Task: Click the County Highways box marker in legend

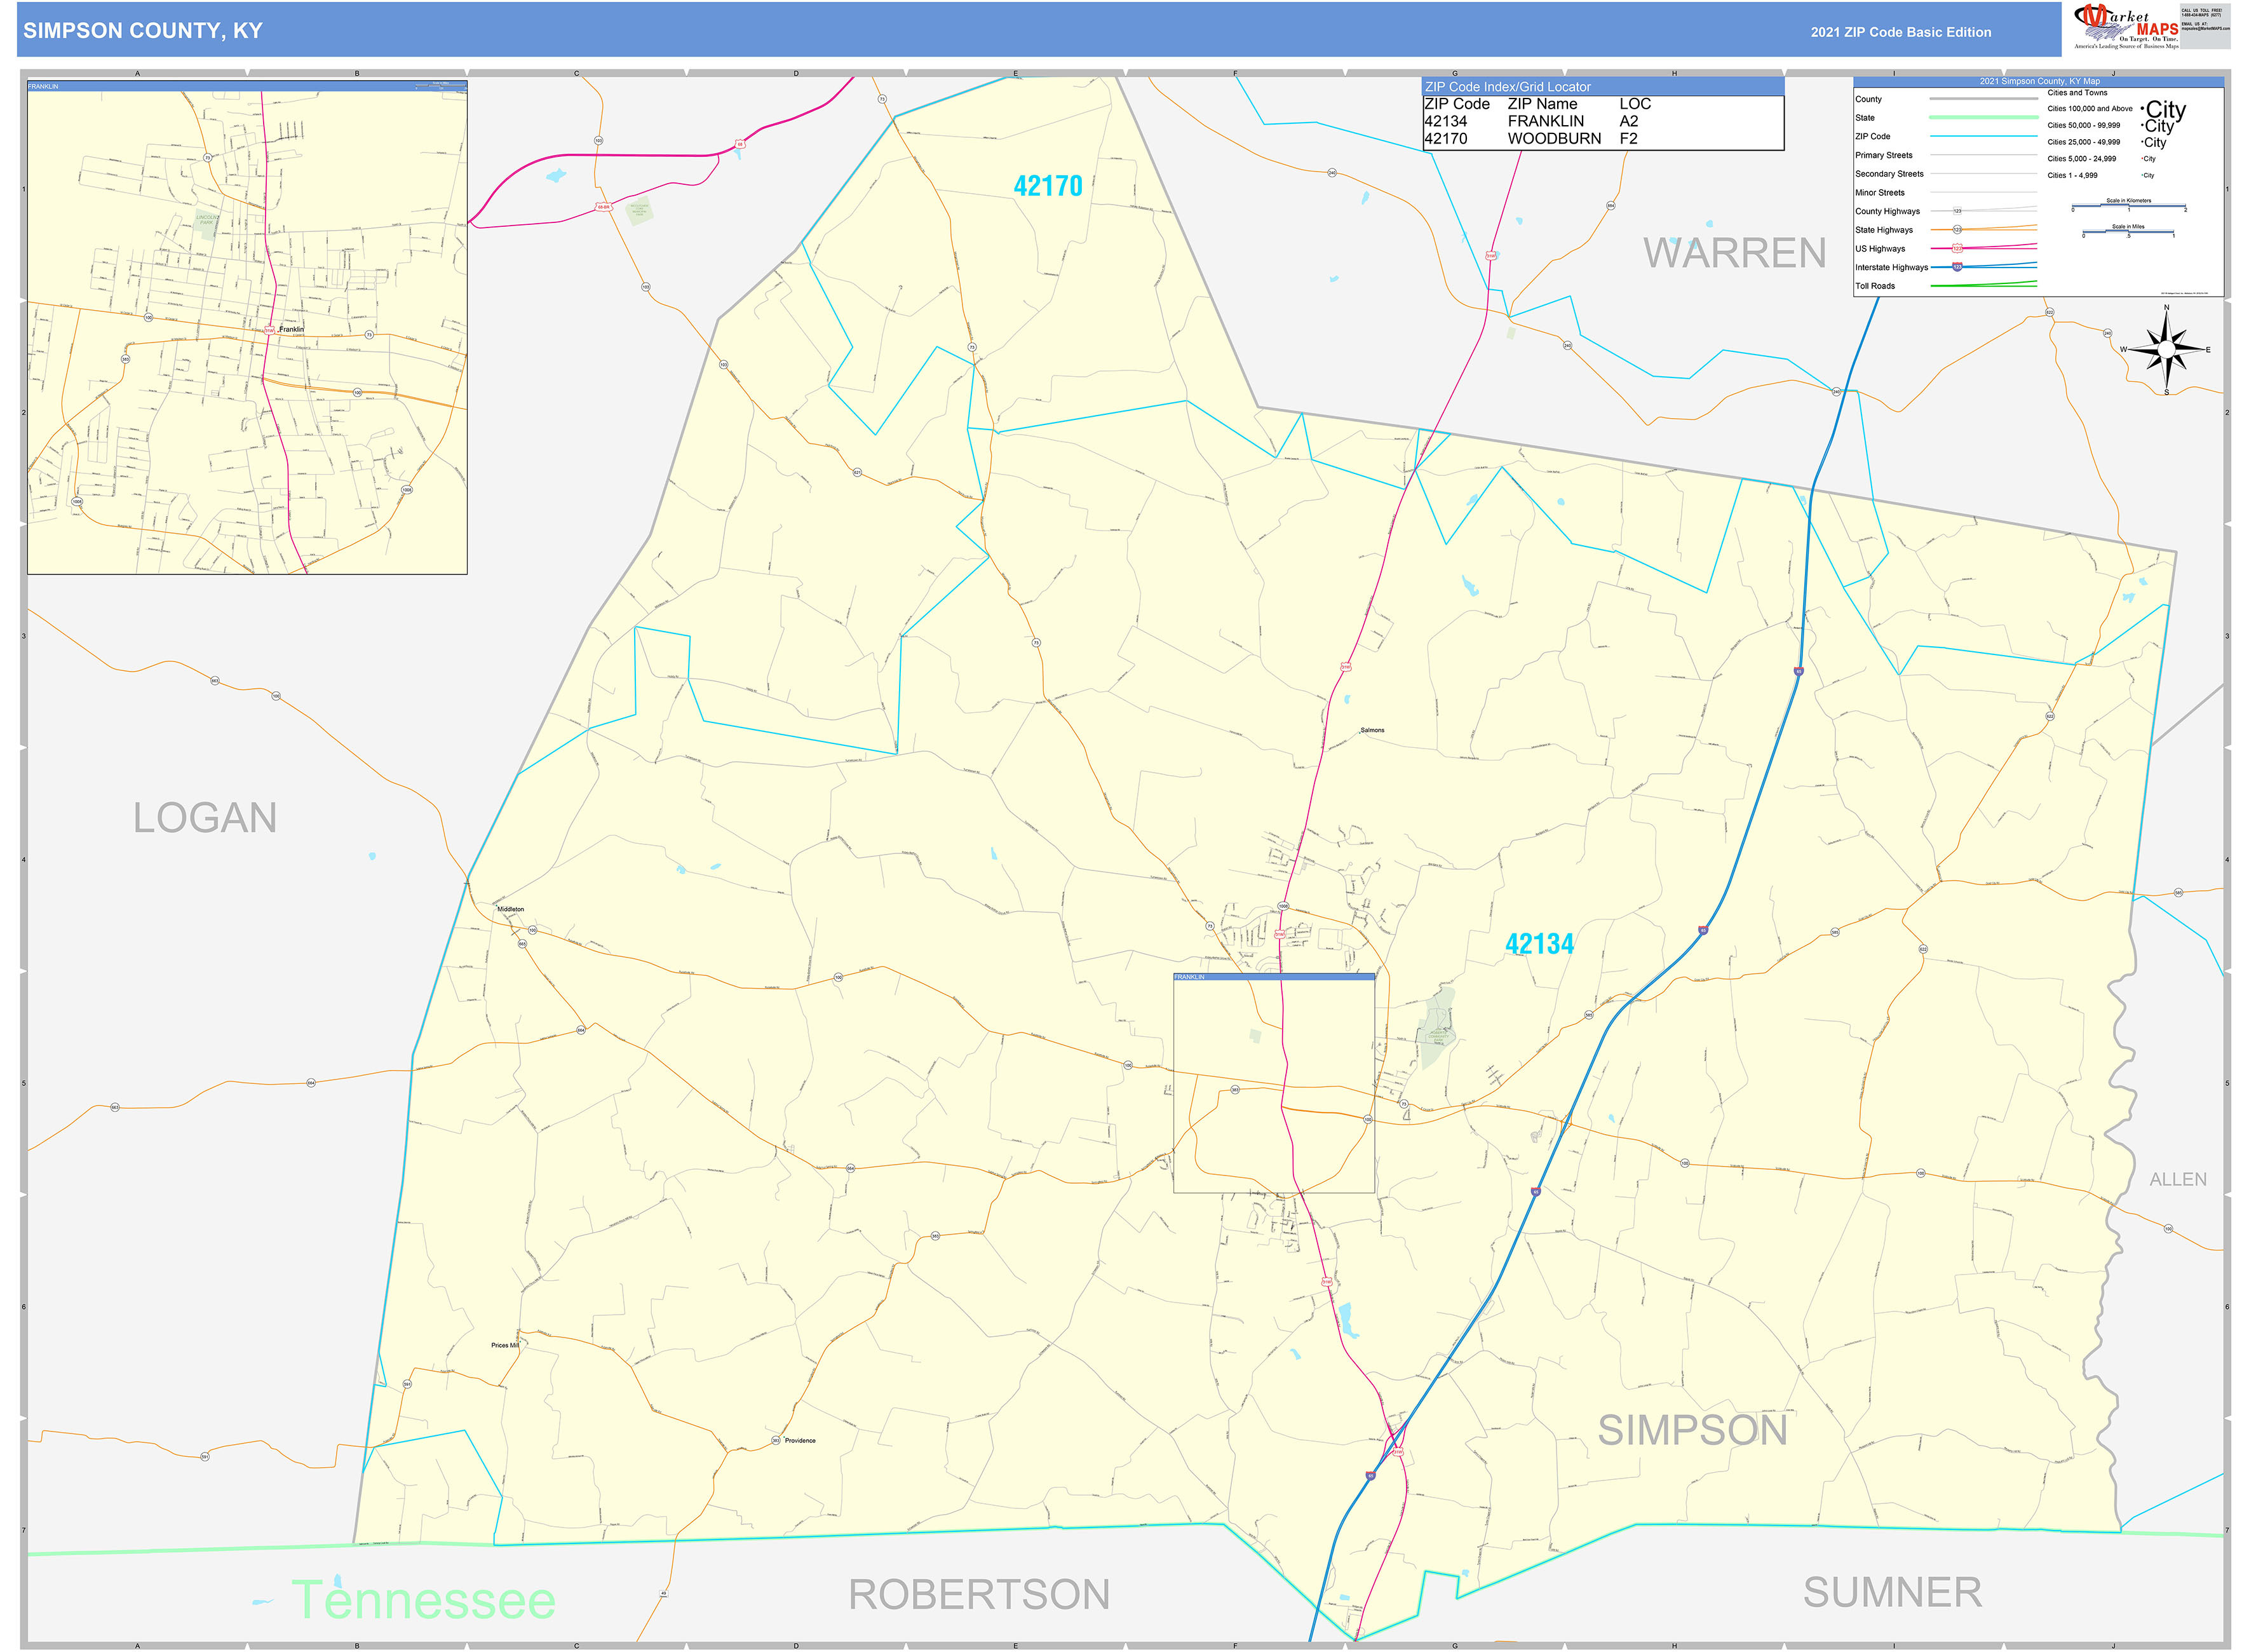Action: pyautogui.click(x=1958, y=211)
